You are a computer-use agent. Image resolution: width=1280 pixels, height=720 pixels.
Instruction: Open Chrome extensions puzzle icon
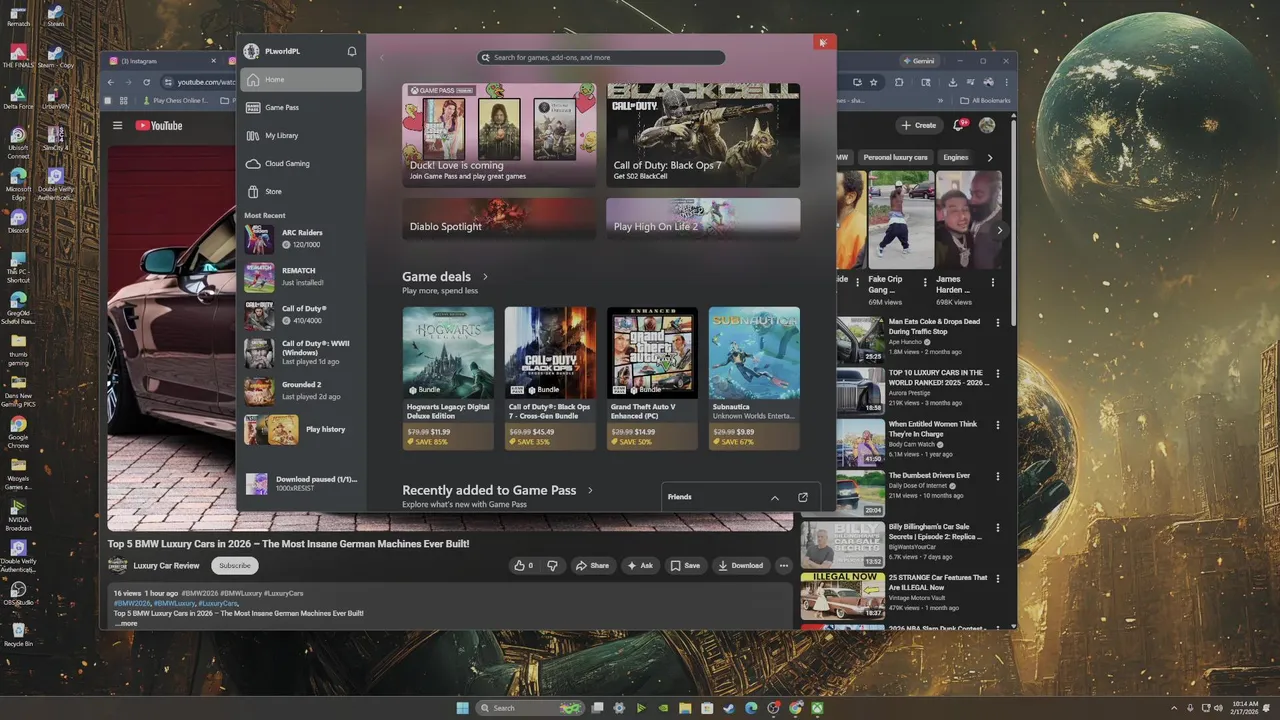tap(899, 82)
